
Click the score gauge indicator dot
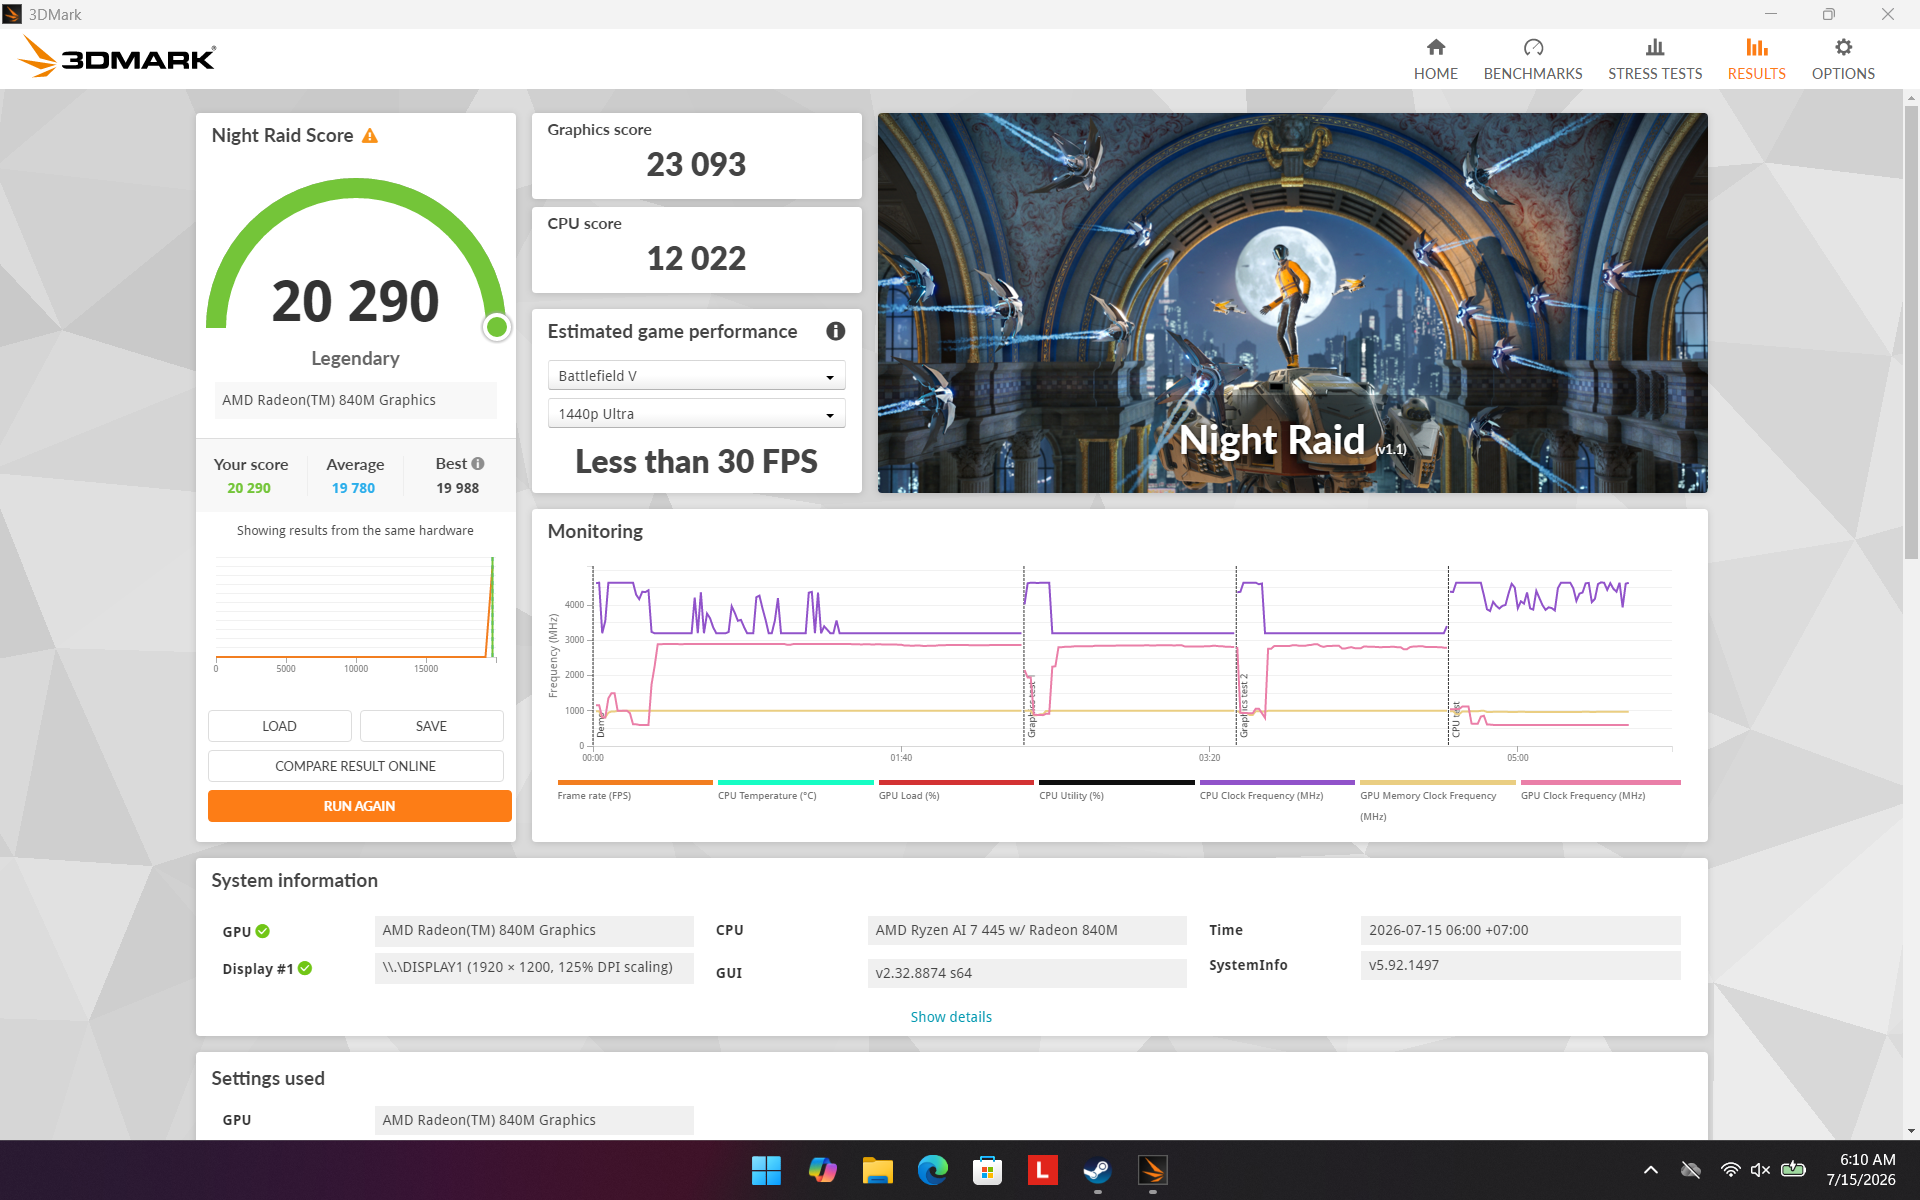(x=497, y=327)
